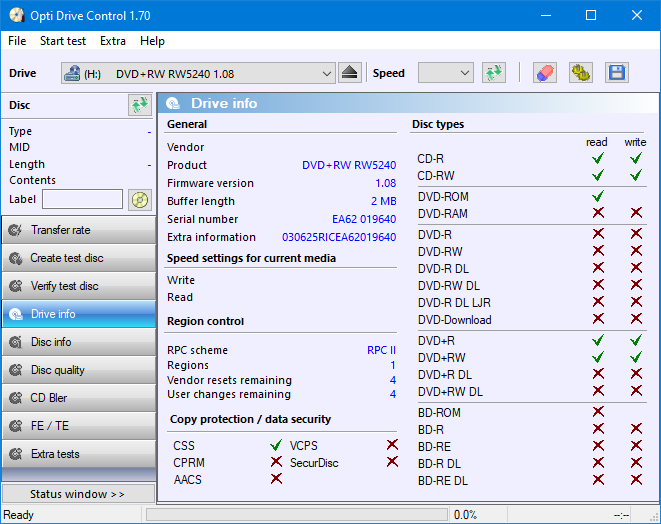Click the SecurDisc unsupported X mark

[392, 462]
